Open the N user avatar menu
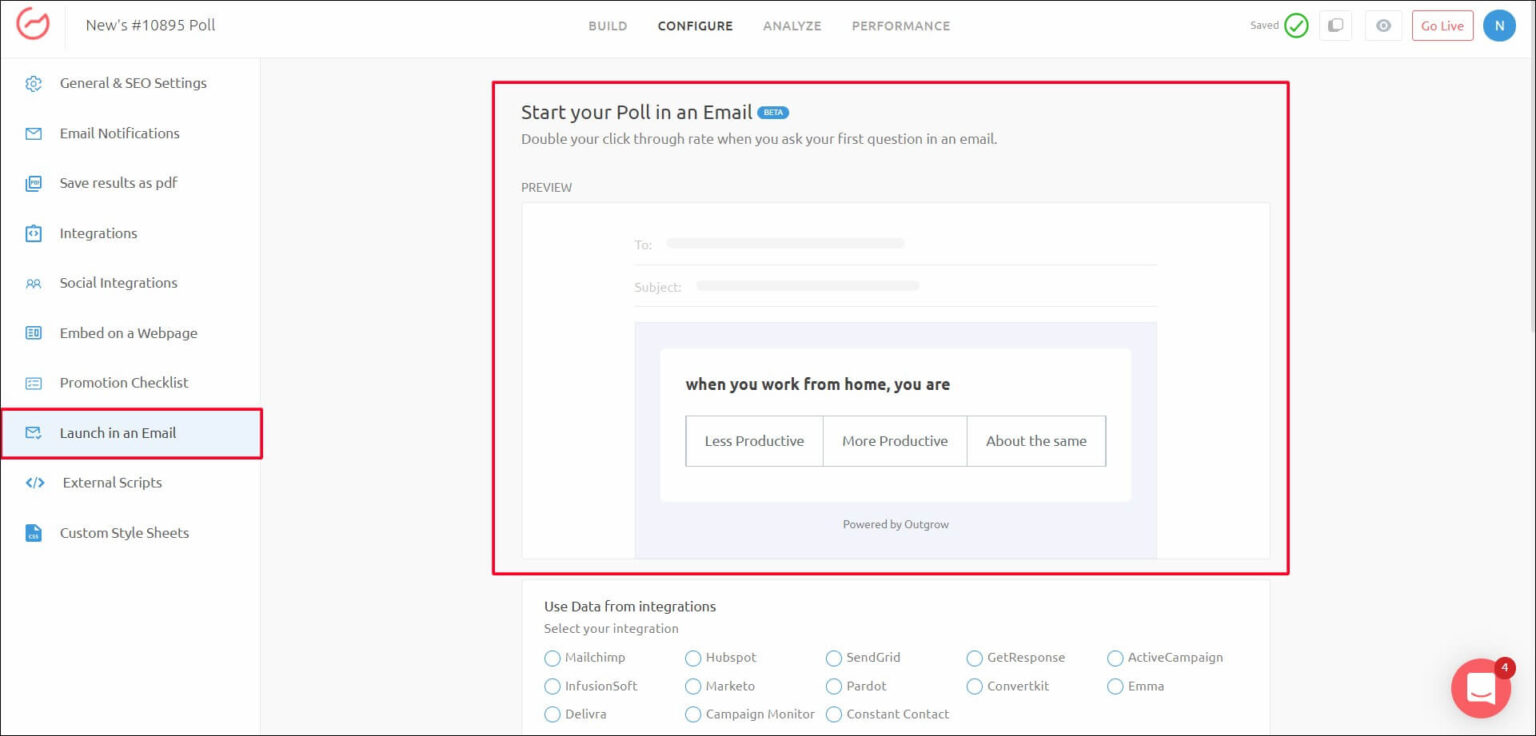 click(x=1499, y=26)
